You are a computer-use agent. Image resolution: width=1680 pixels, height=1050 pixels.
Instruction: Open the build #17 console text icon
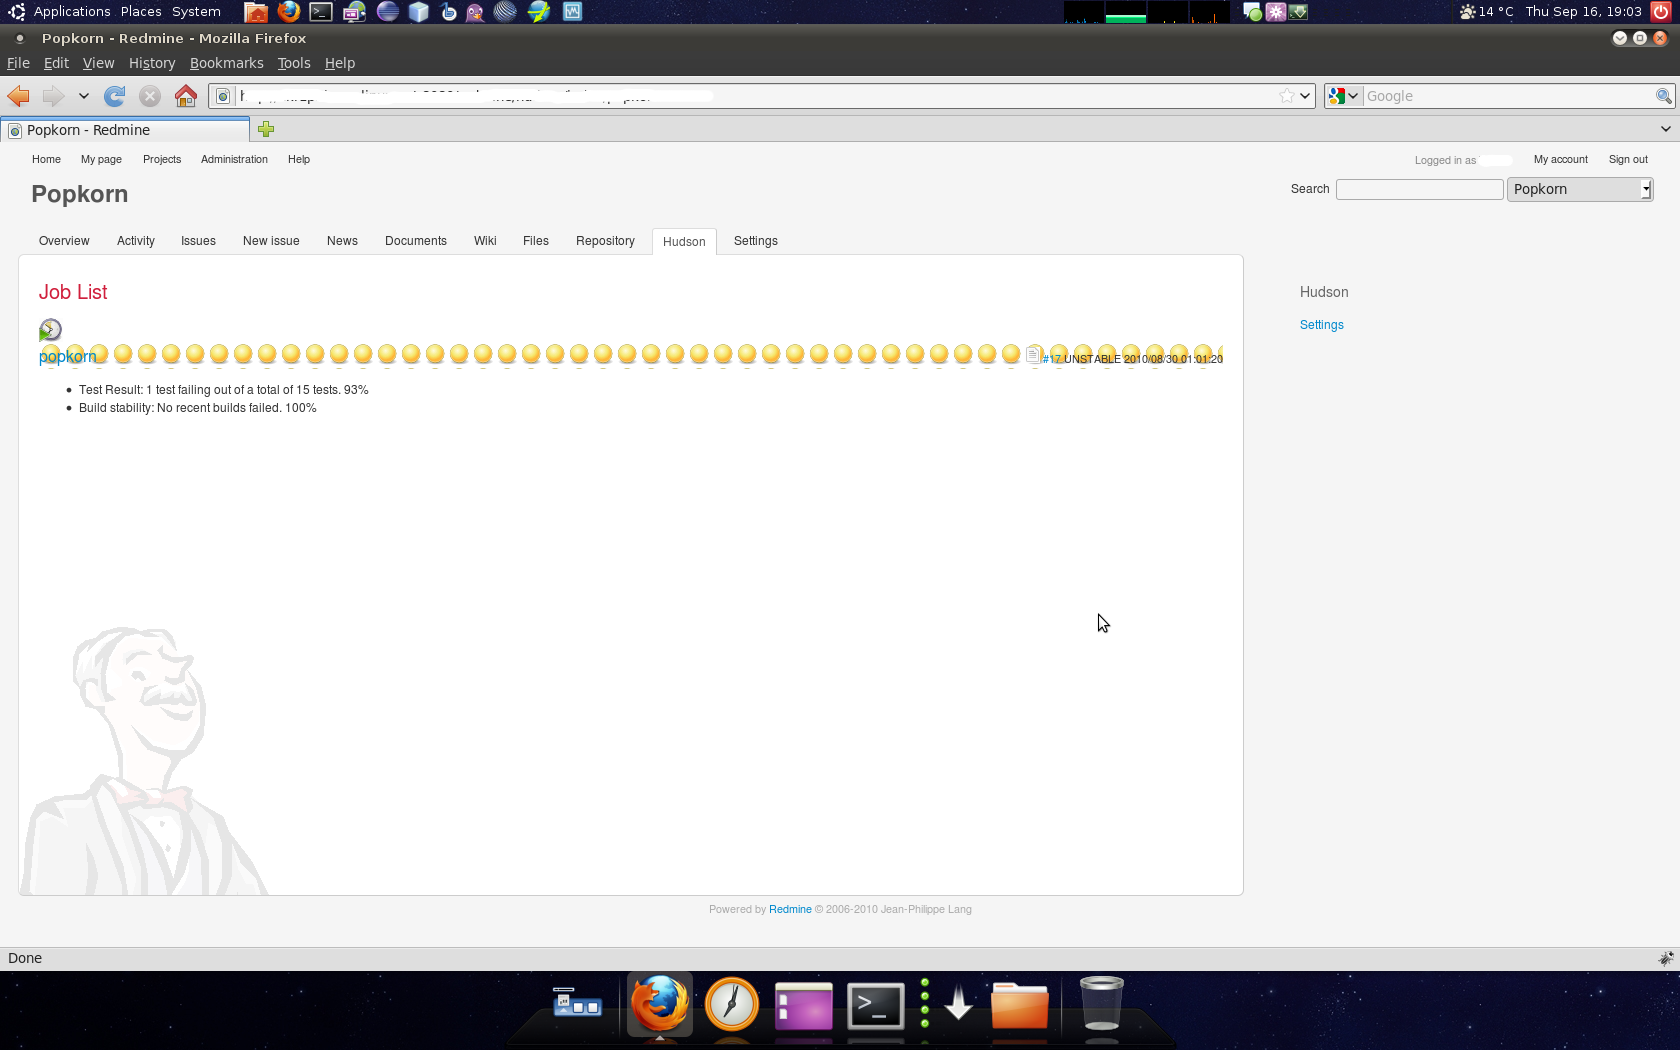[1033, 354]
